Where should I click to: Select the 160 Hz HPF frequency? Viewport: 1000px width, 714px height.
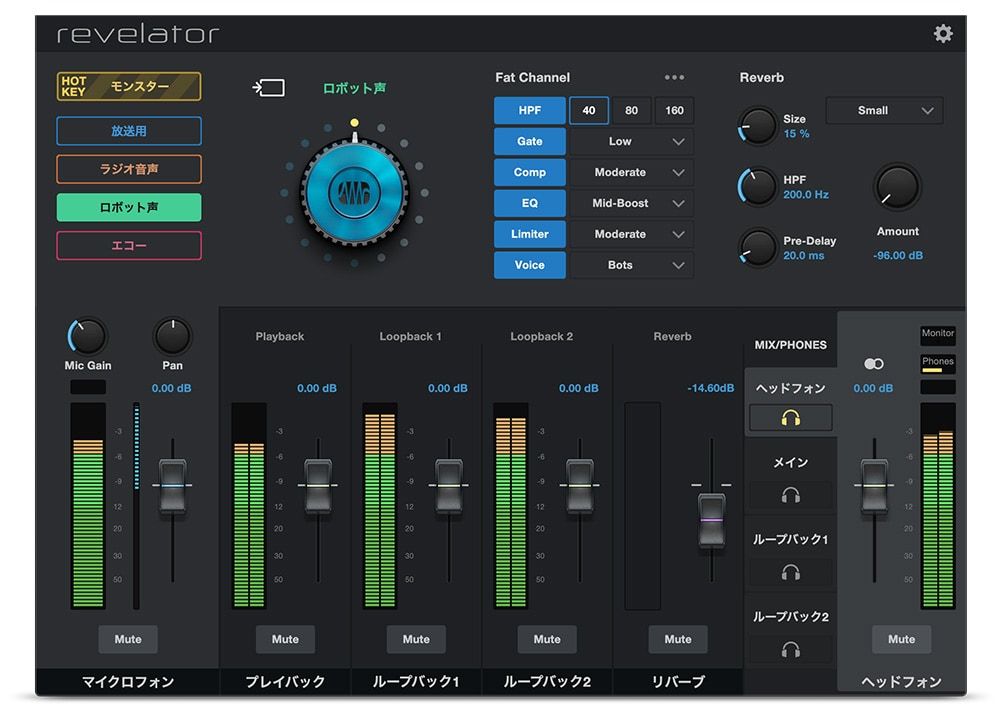tap(674, 110)
